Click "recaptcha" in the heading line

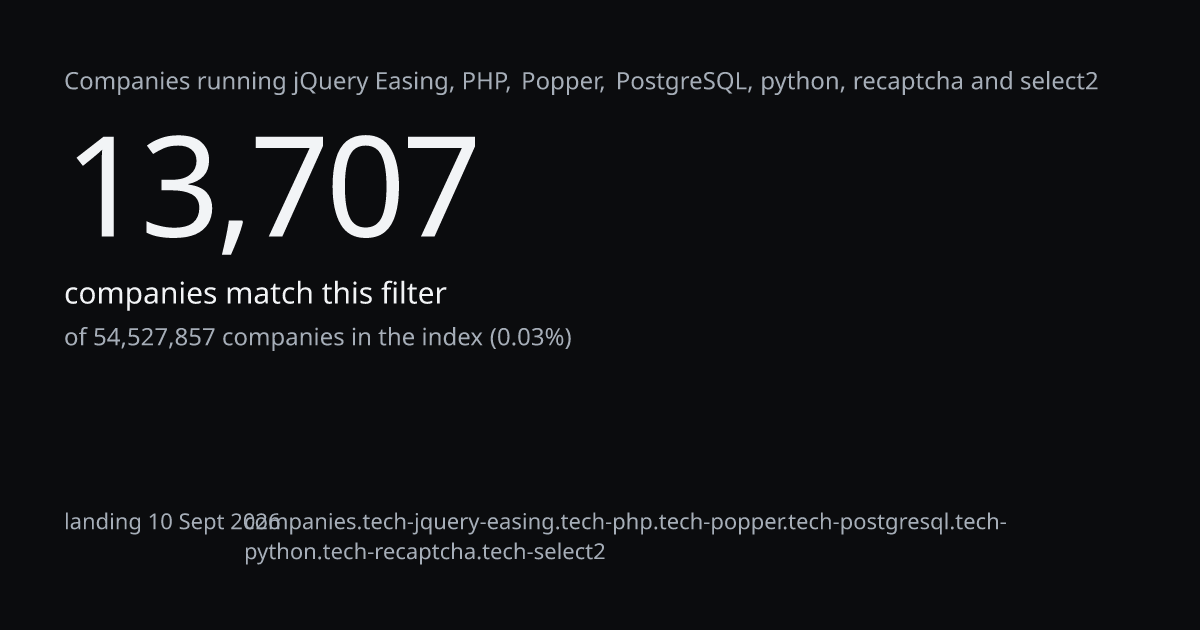(908, 82)
